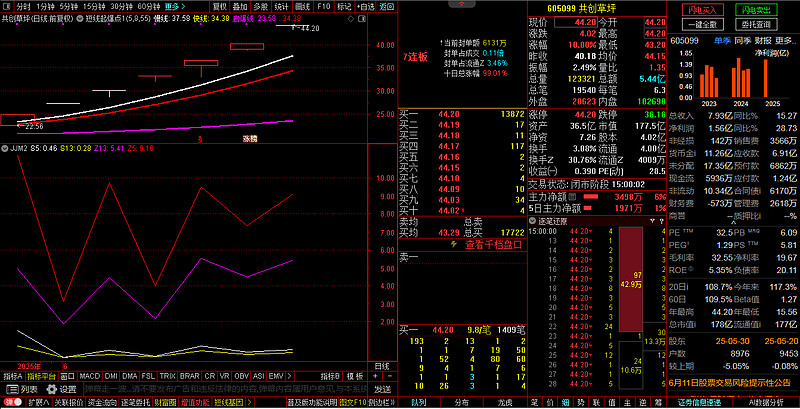
Task: Select the 60分钟 period
Action: point(148,7)
